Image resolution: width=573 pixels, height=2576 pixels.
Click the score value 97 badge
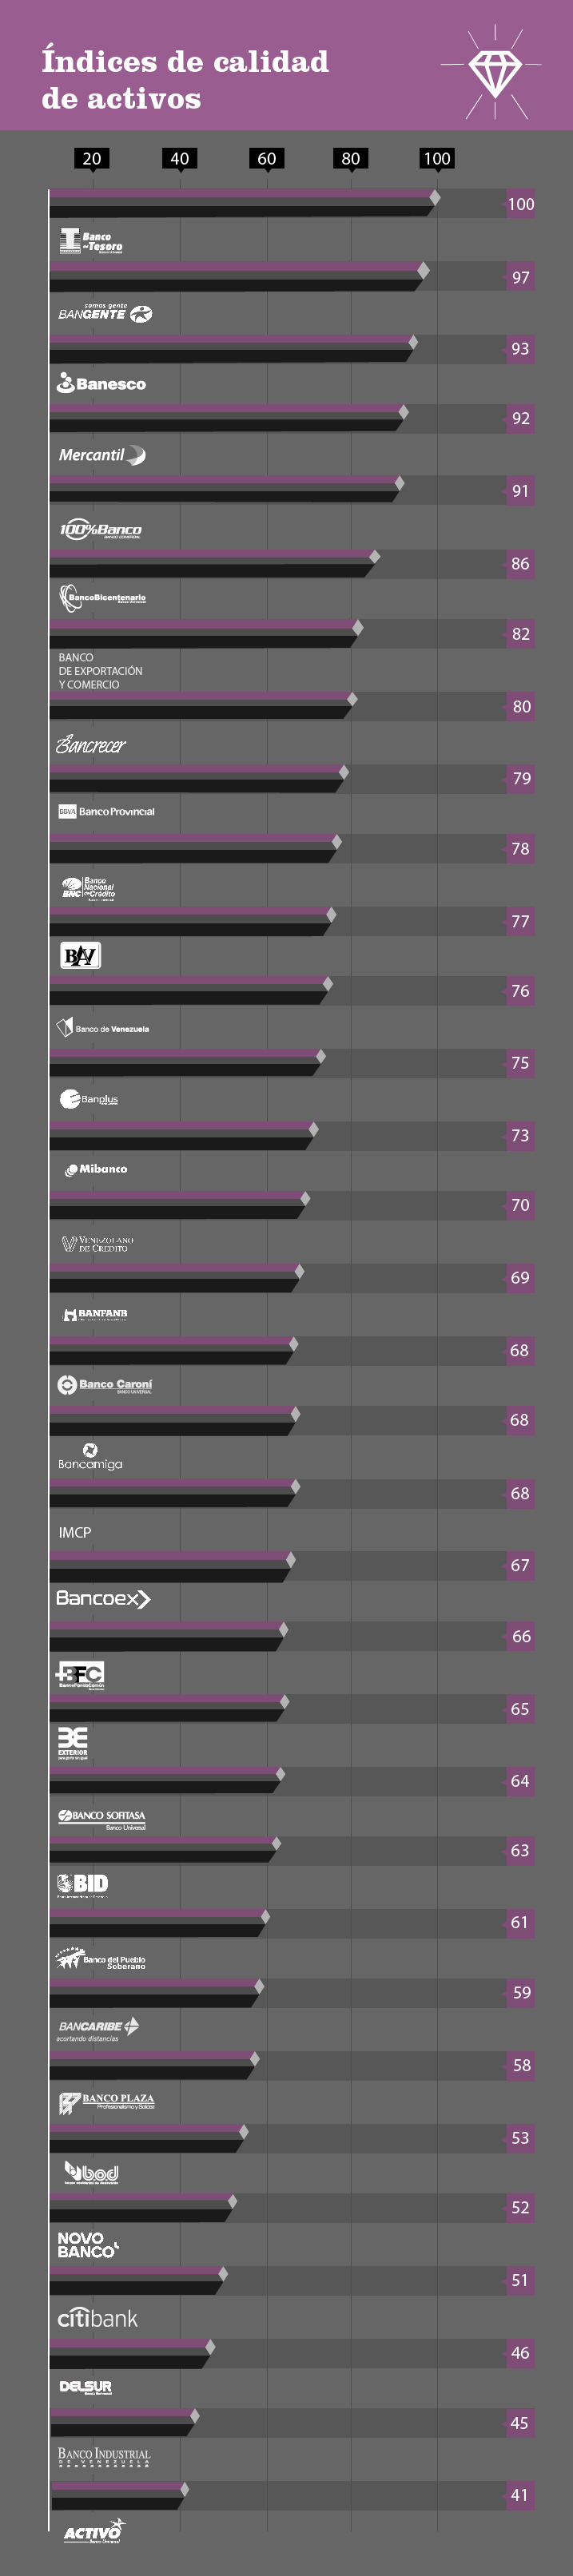coord(520,277)
